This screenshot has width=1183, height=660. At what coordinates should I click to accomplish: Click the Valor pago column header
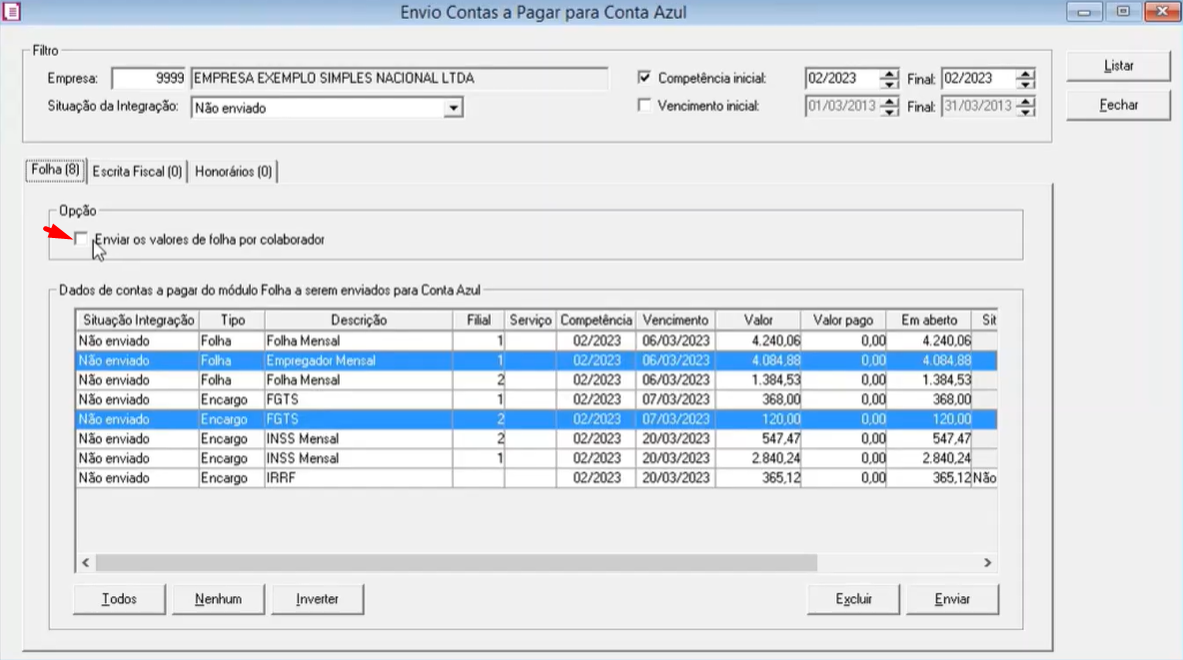click(x=843, y=321)
